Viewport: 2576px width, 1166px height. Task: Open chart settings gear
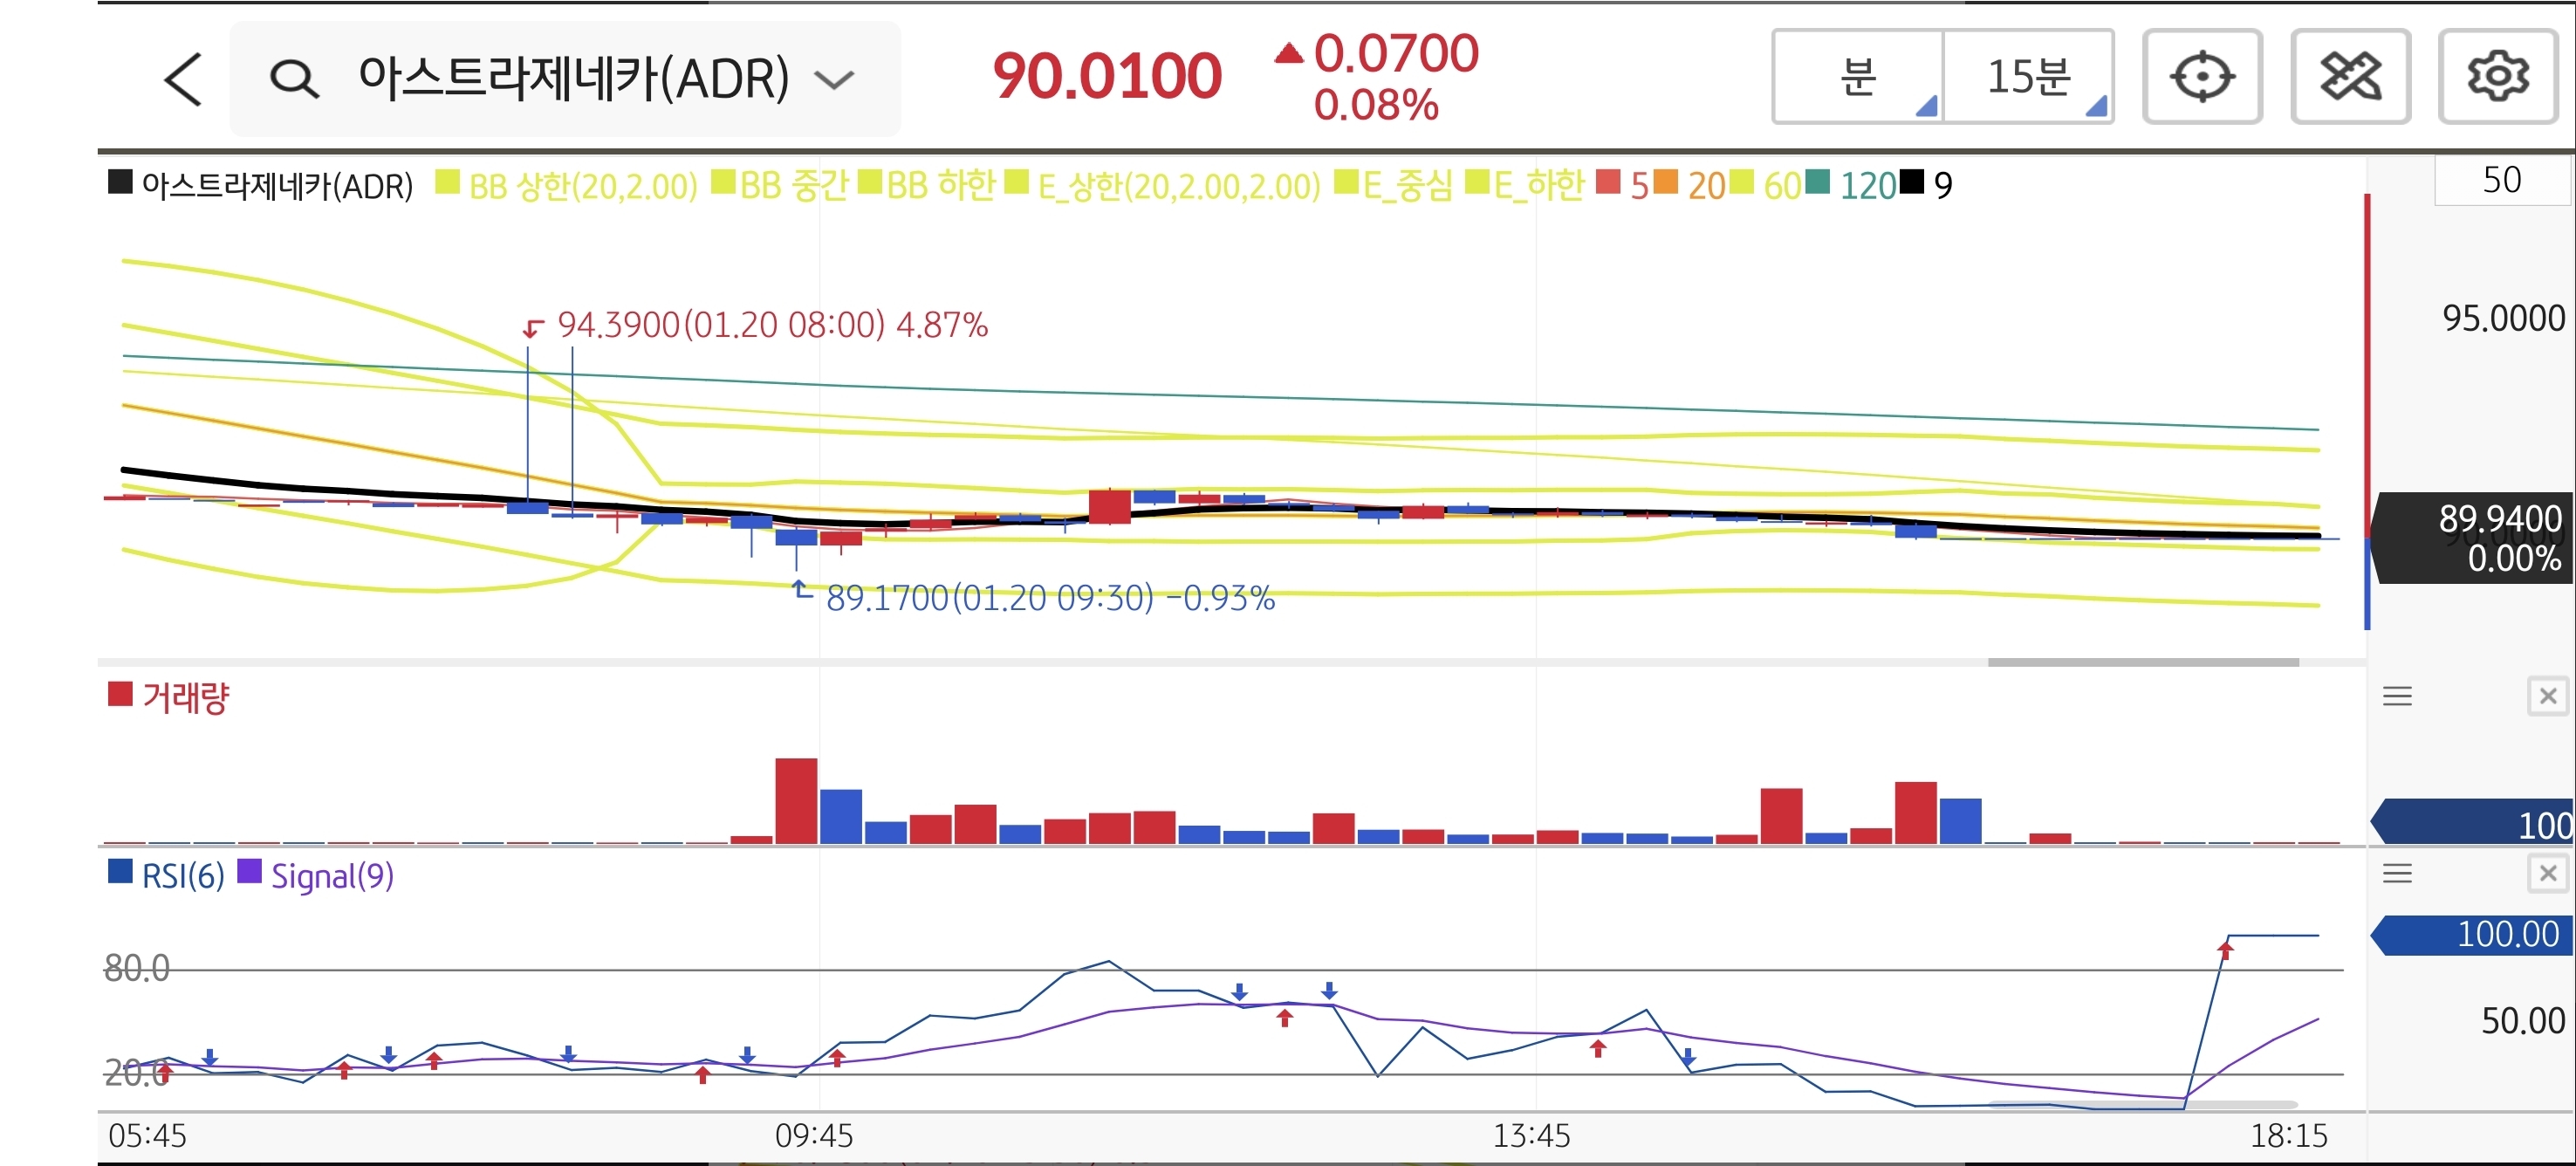2497,77
